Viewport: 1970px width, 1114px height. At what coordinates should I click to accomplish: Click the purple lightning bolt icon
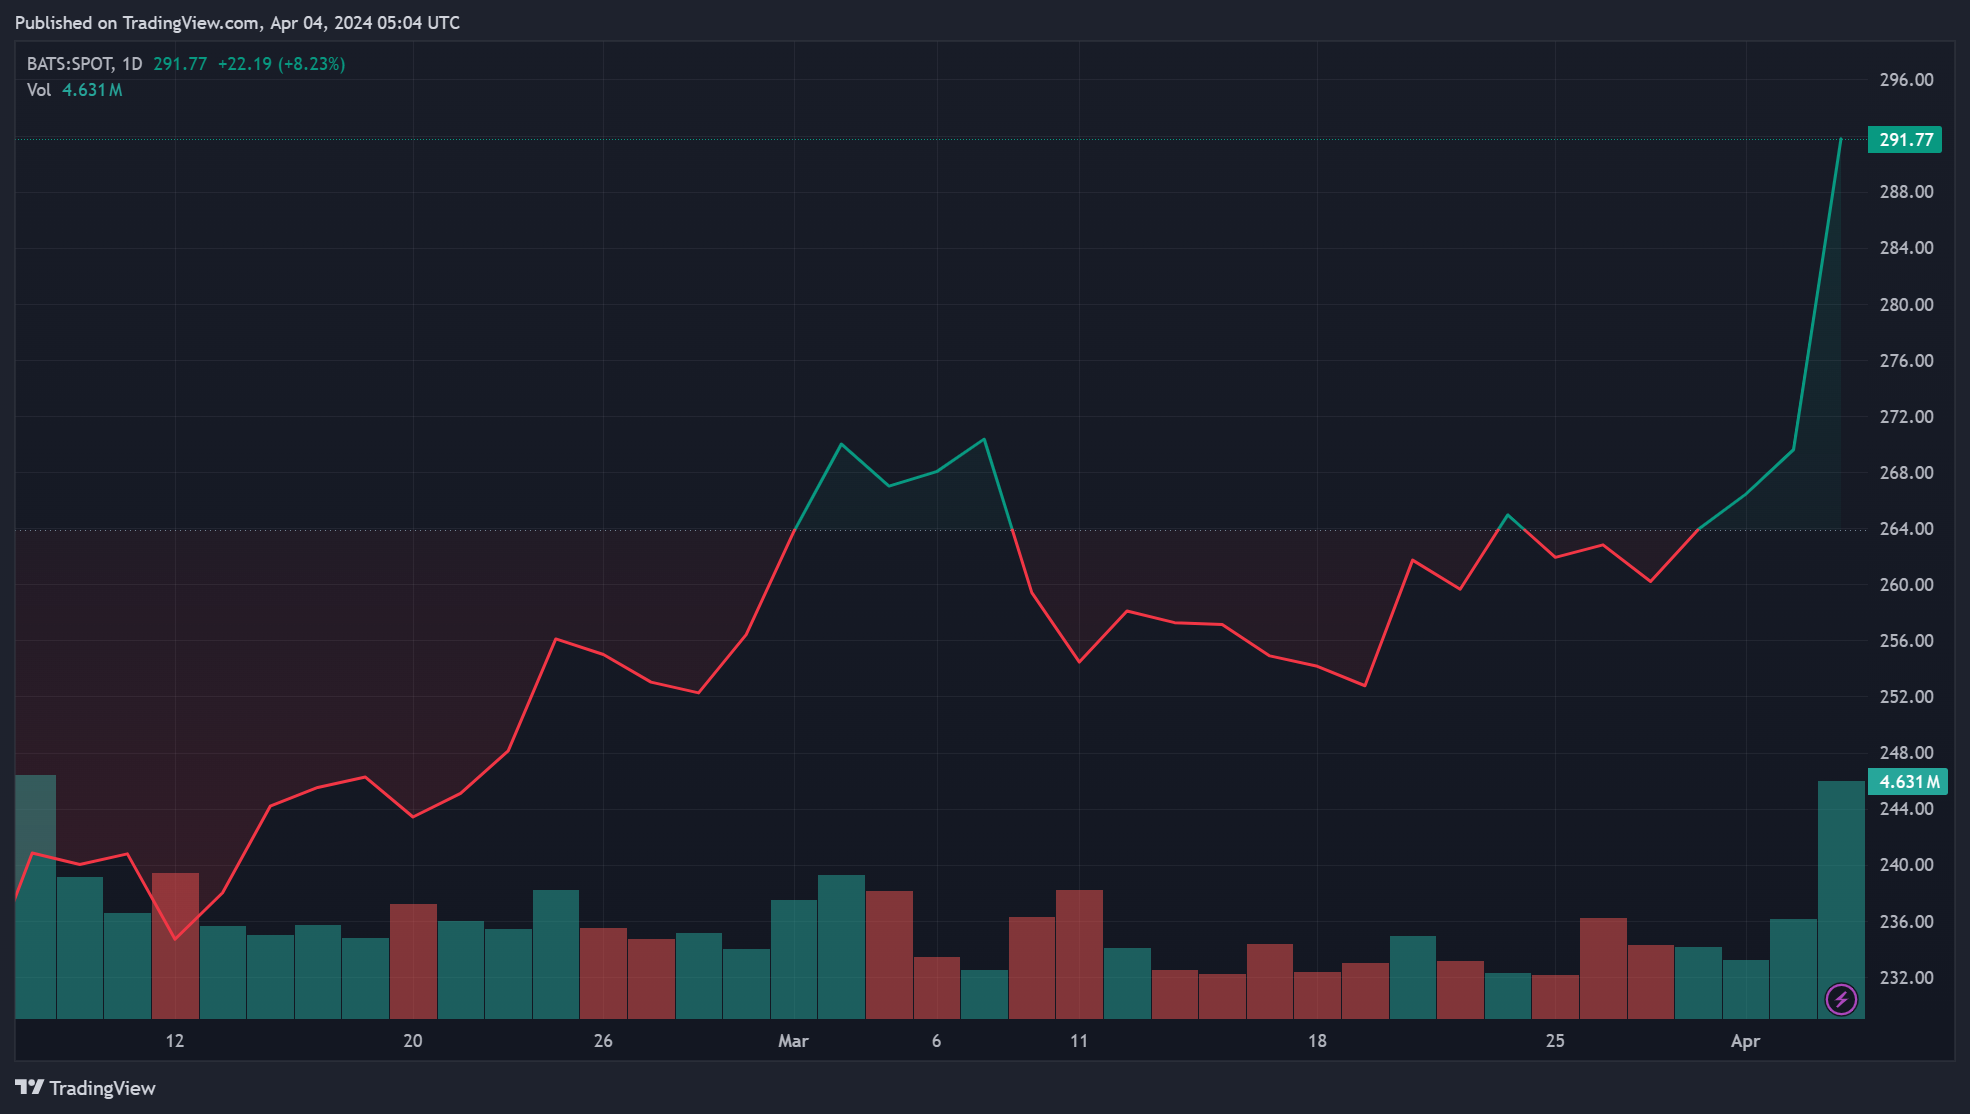click(x=1841, y=999)
